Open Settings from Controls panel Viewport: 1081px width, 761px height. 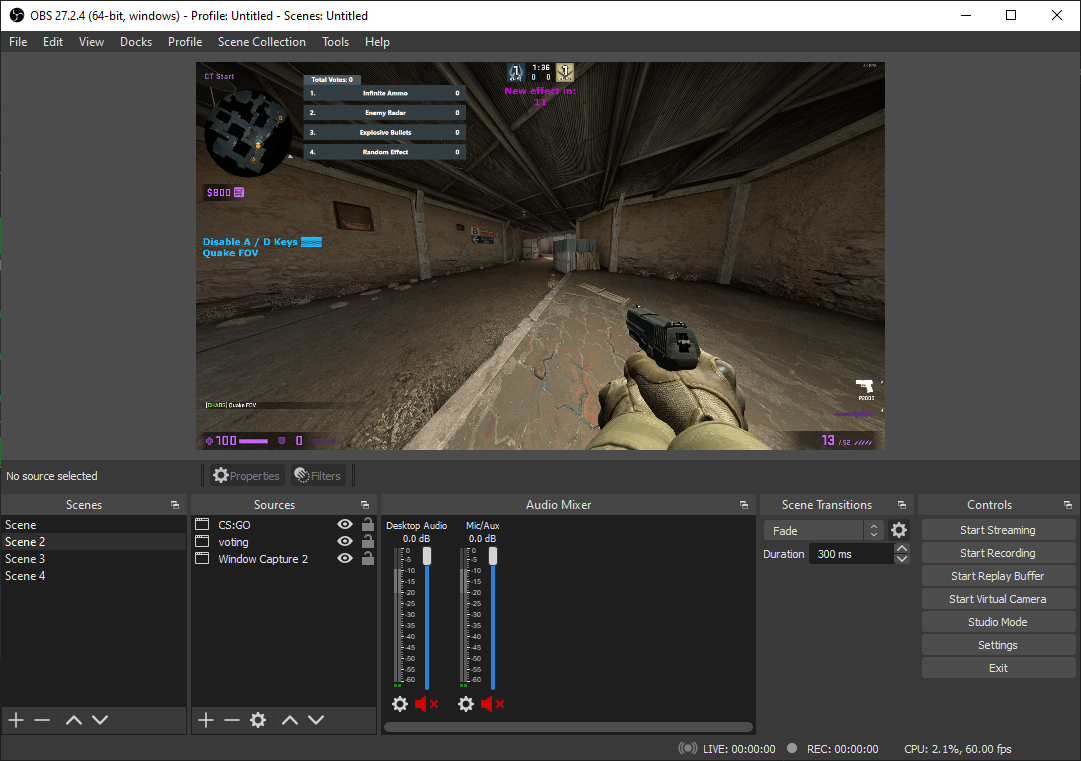click(x=997, y=644)
